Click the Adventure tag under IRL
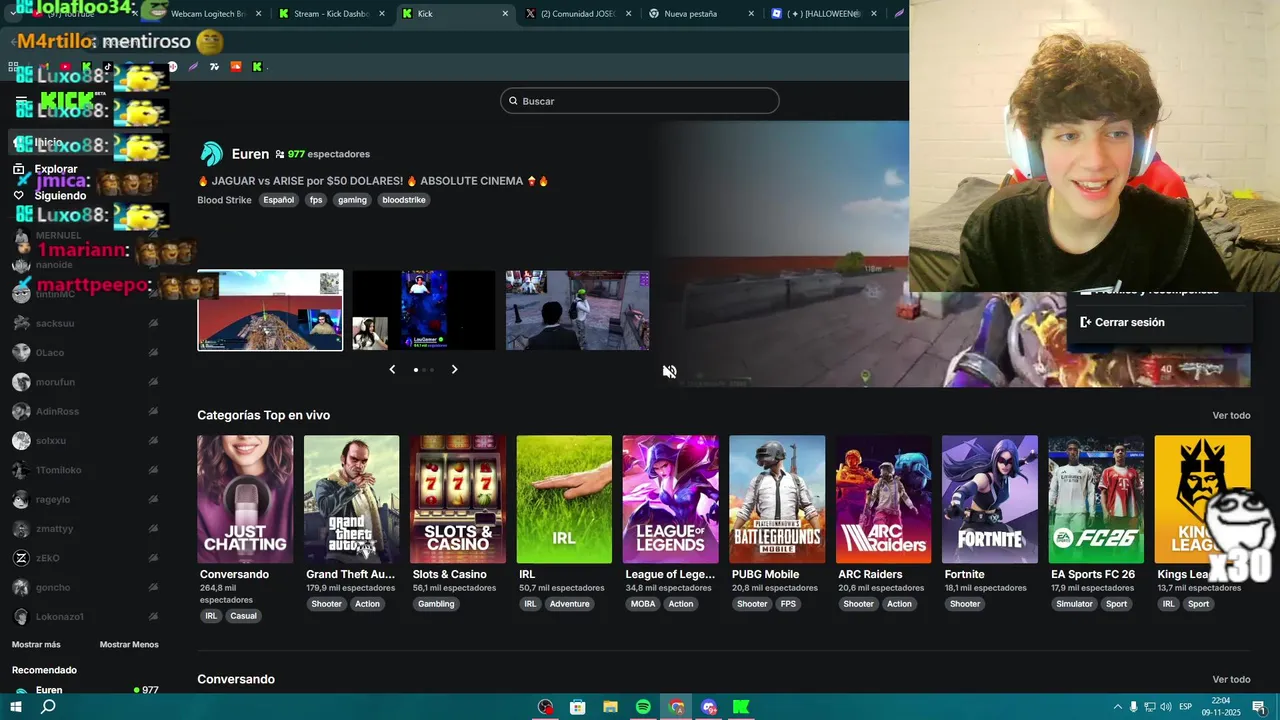 [x=569, y=604]
